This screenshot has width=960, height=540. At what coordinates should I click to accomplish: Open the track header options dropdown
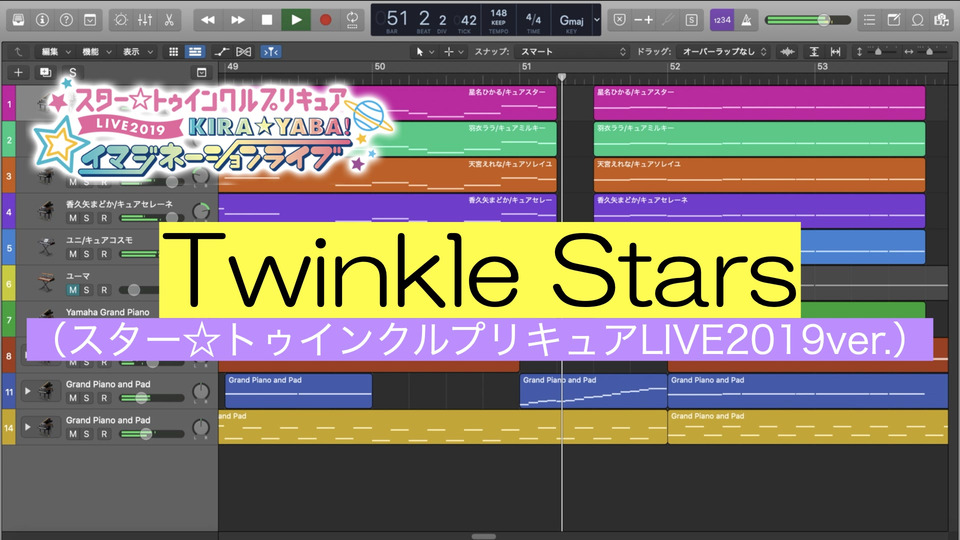(201, 72)
